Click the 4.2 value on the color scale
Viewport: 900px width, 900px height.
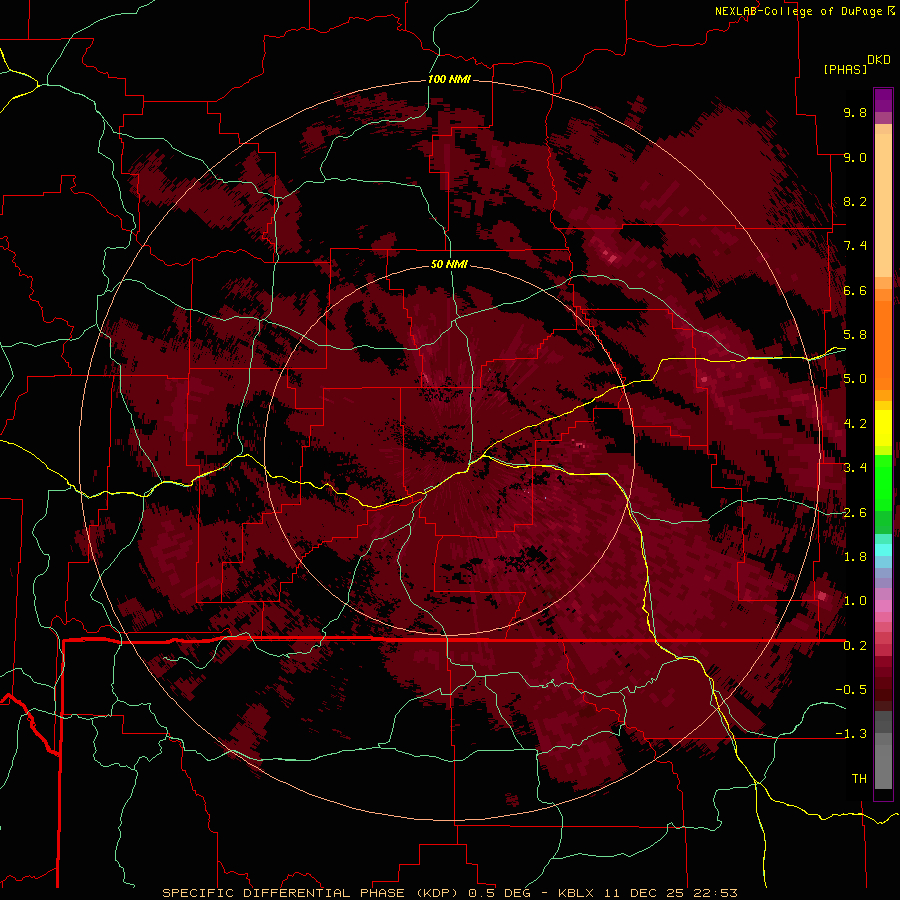[855, 424]
